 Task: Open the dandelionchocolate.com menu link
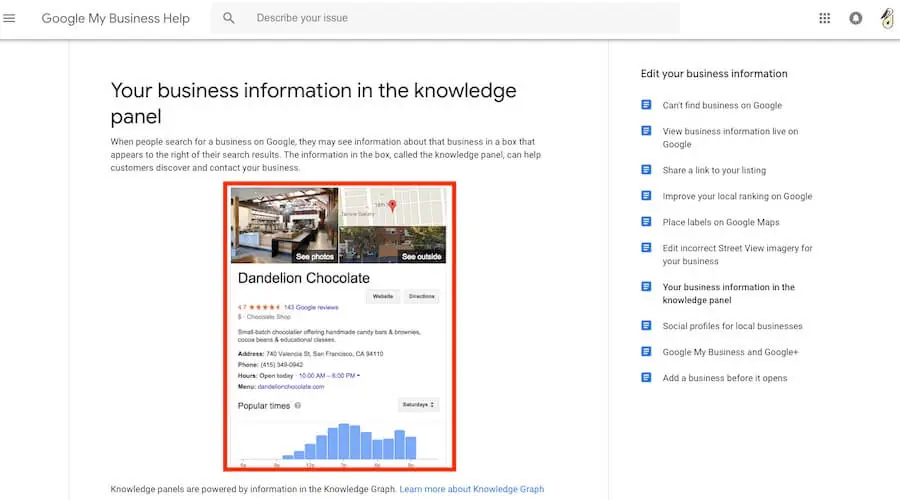tap(290, 386)
